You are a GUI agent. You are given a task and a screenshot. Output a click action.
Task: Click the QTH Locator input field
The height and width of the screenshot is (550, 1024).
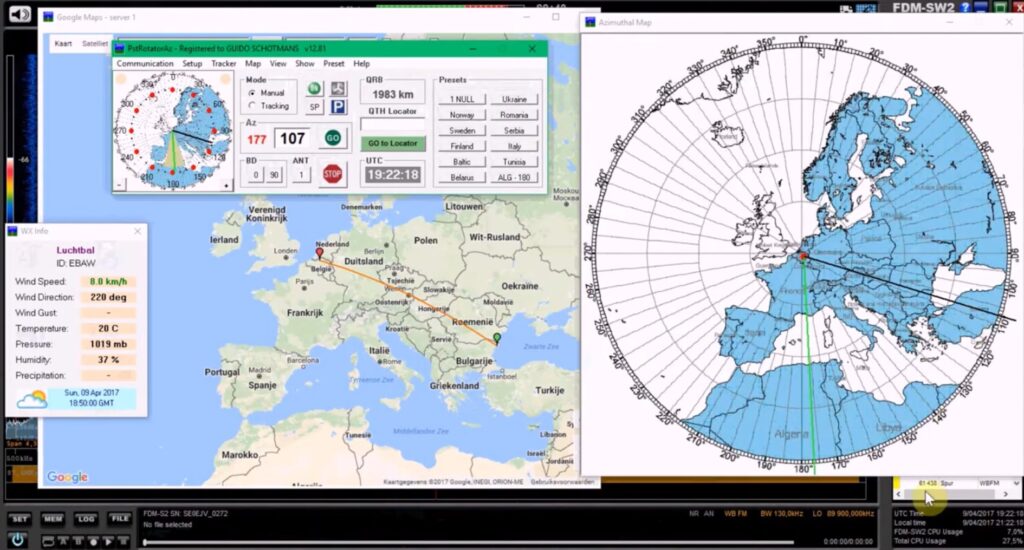point(392,125)
